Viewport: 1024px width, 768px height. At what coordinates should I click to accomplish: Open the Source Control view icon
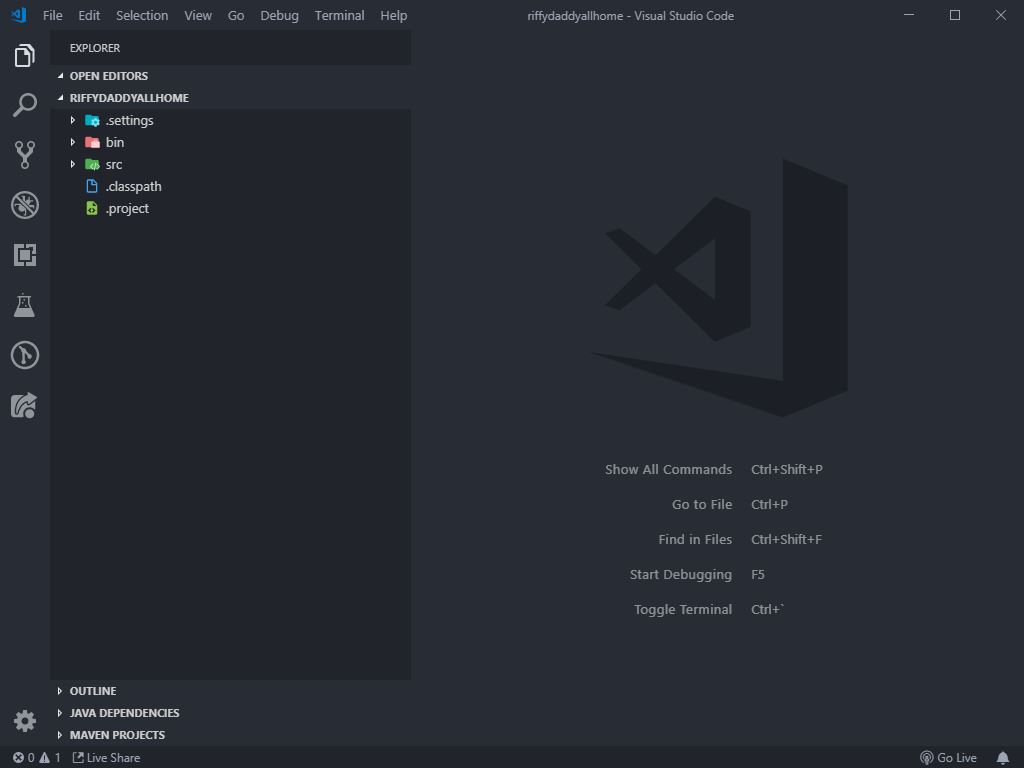(x=24, y=155)
